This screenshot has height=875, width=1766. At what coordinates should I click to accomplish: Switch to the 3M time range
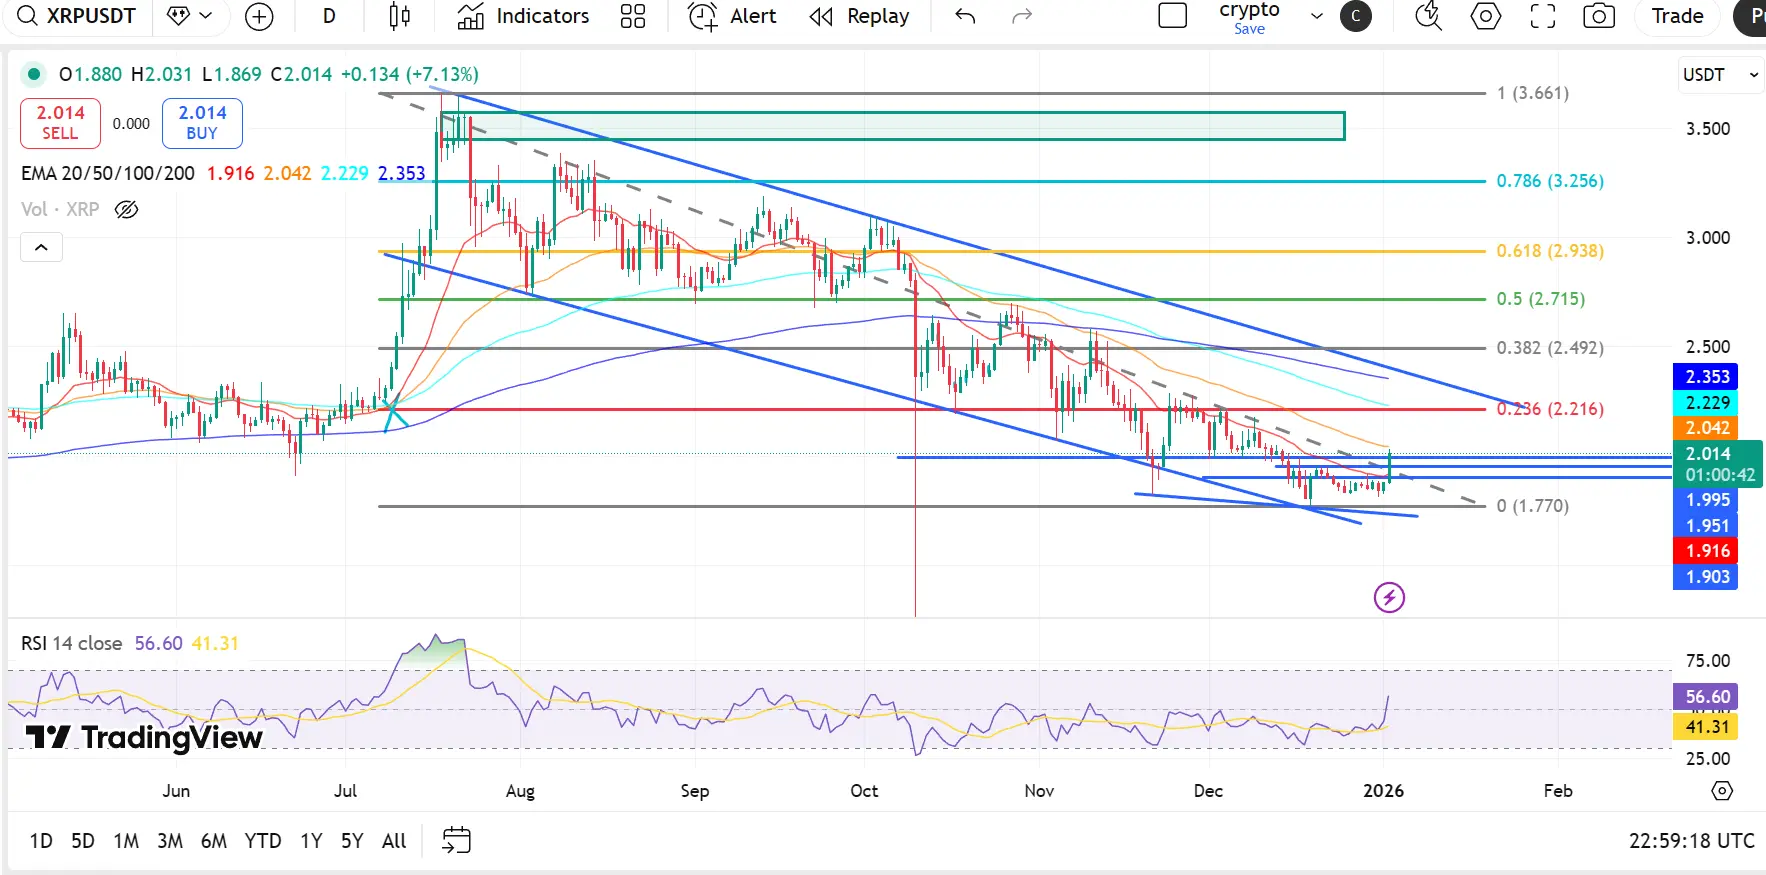(170, 841)
